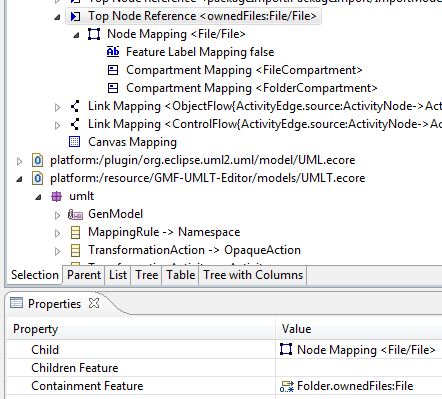Image resolution: width=442 pixels, height=399 pixels.
Task: Collapse the Top Node Reference ownedFiles node
Action: pyautogui.click(x=57, y=17)
